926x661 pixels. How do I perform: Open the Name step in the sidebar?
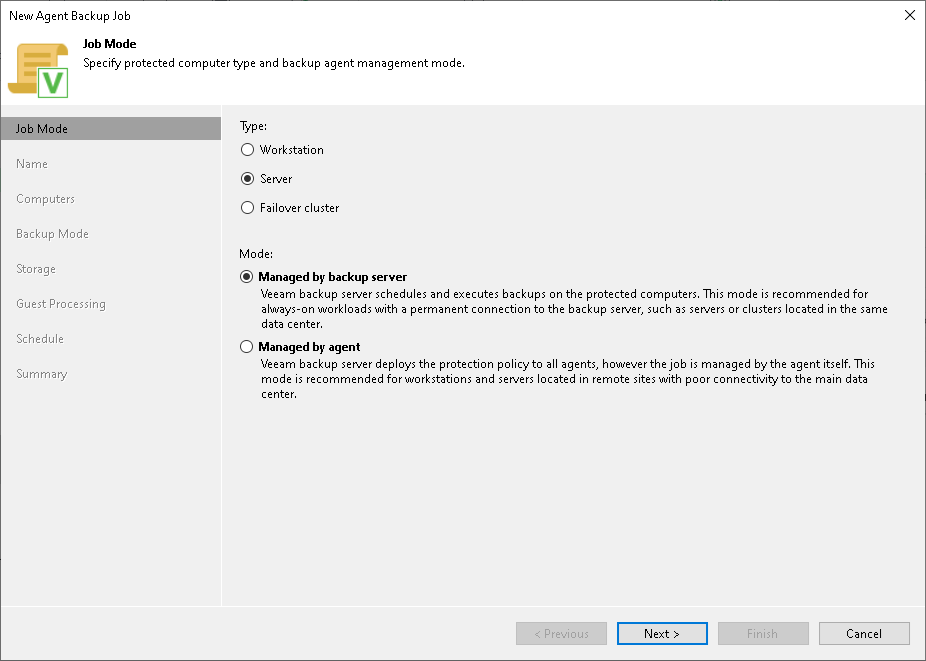(32, 163)
